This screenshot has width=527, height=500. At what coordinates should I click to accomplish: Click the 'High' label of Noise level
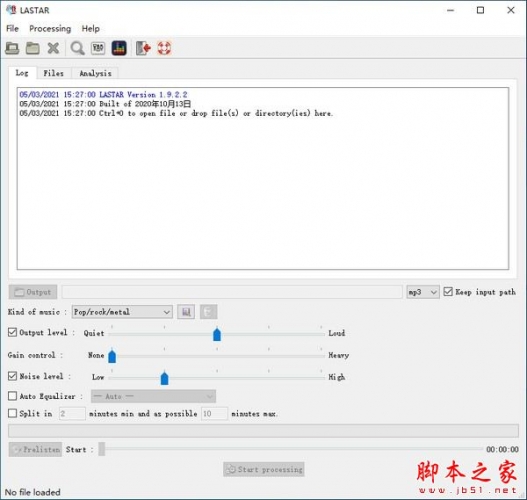[x=336, y=377]
